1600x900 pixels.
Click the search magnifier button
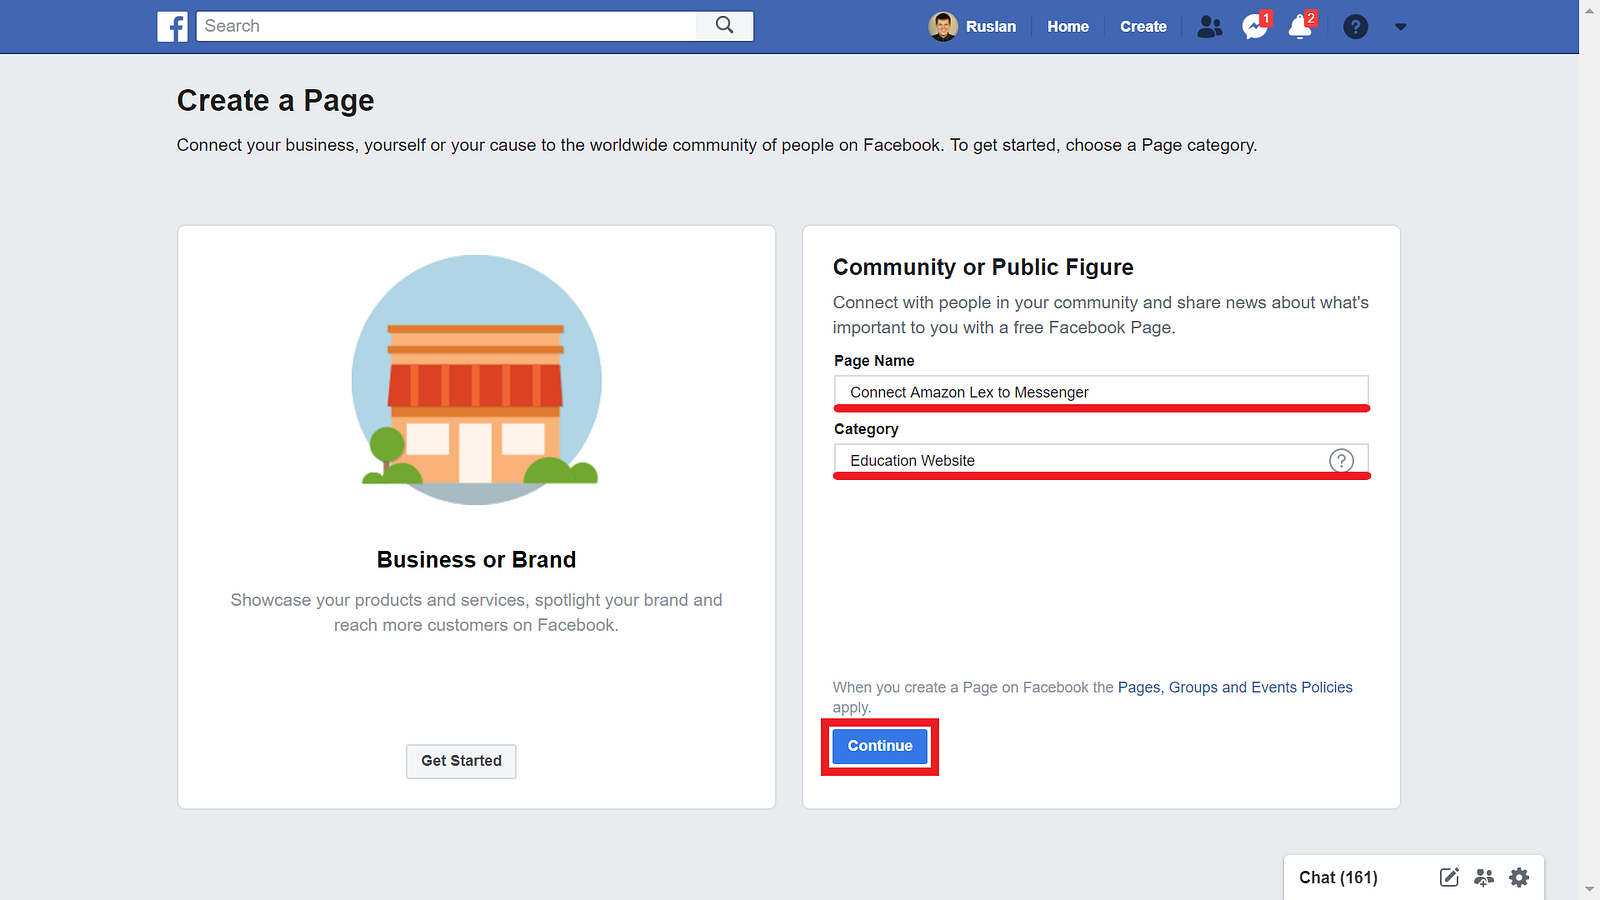(x=725, y=26)
